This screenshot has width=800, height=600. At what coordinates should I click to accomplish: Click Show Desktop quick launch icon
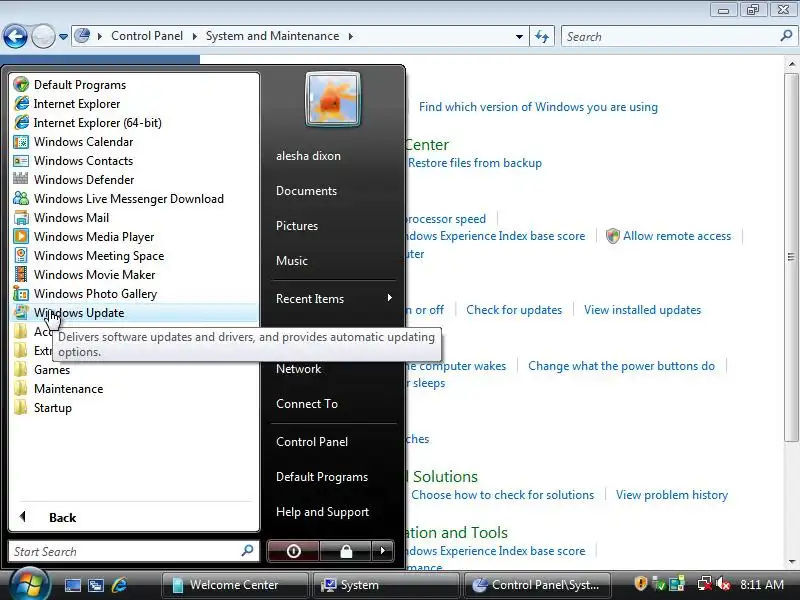point(72,585)
